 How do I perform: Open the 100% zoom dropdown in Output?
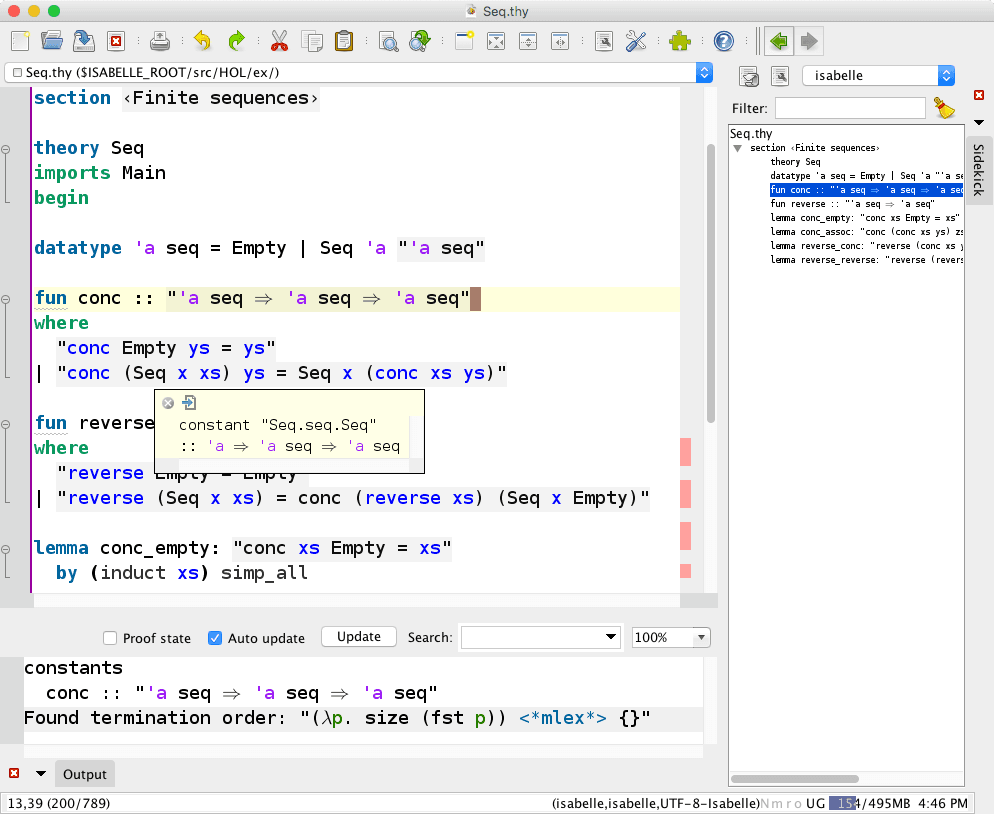[x=700, y=637]
